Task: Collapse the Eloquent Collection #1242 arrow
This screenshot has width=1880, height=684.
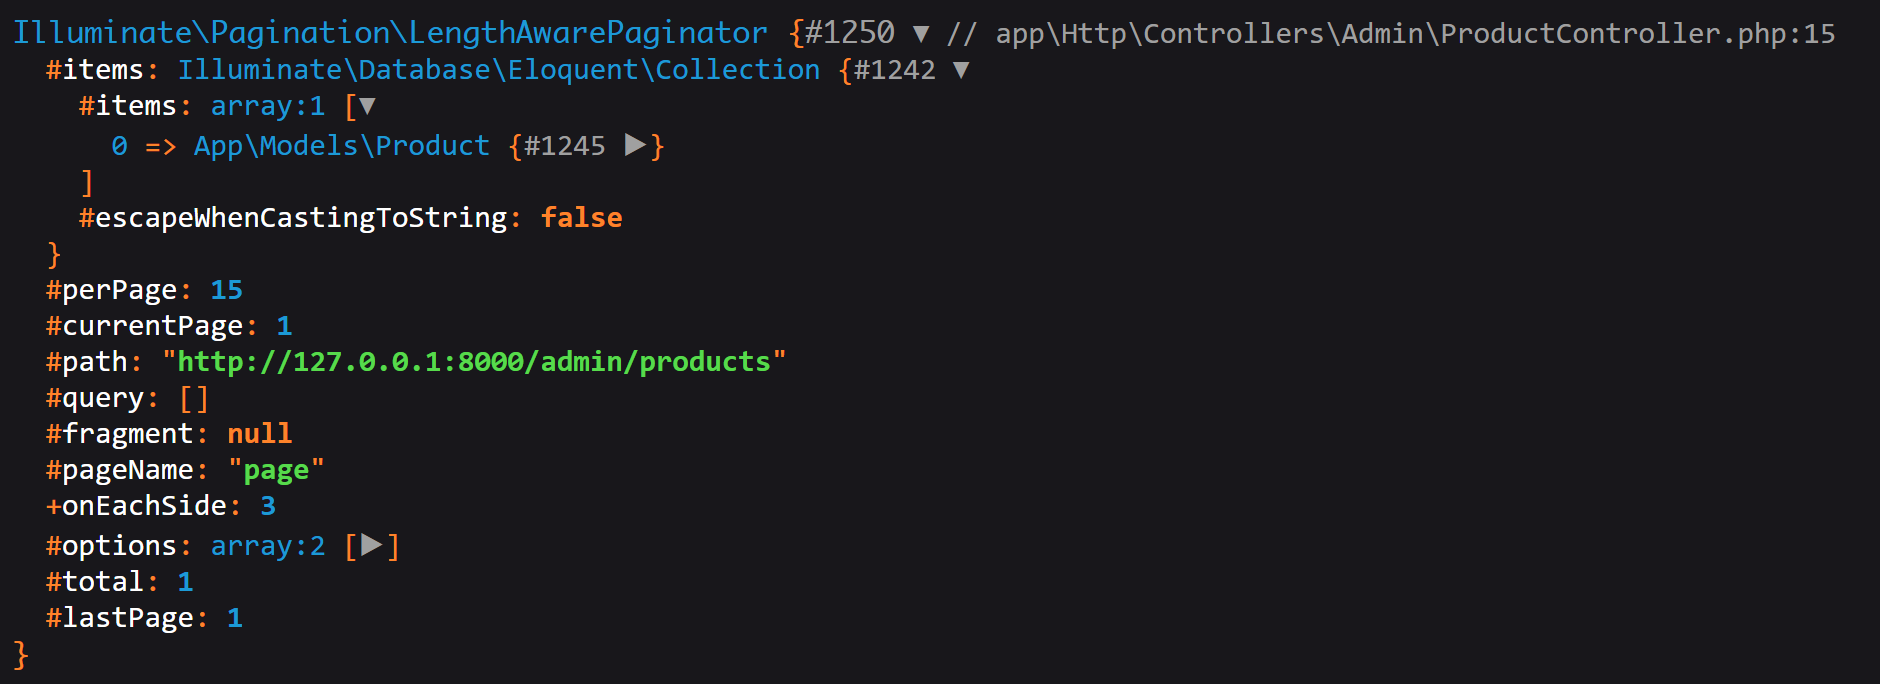Action: pyautogui.click(x=961, y=70)
